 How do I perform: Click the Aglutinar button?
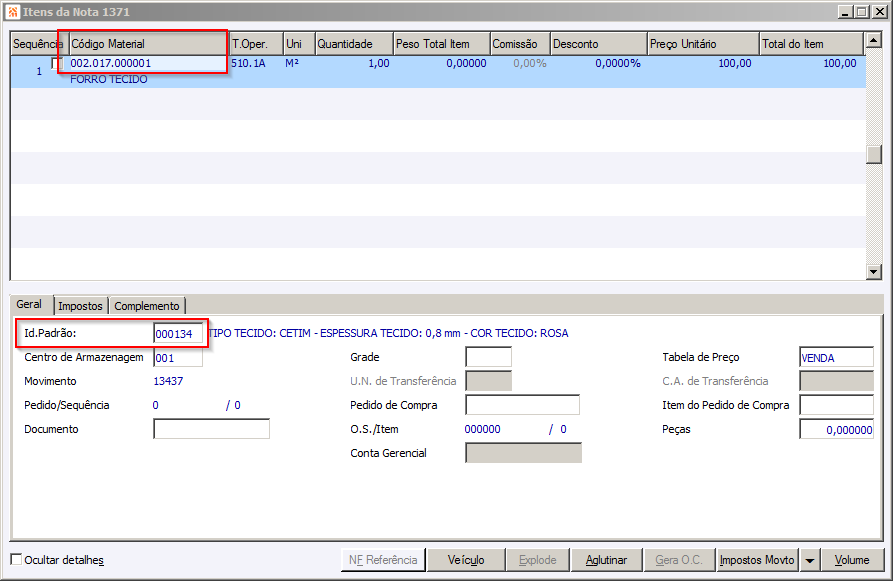[x=606, y=560]
